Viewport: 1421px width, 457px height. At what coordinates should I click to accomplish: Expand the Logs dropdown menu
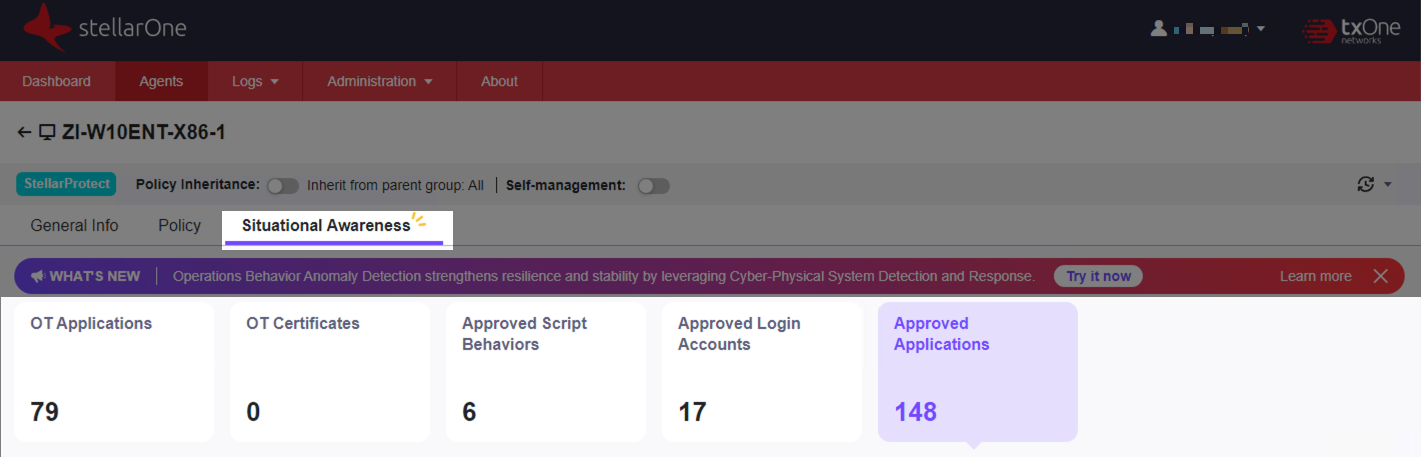[x=254, y=81]
